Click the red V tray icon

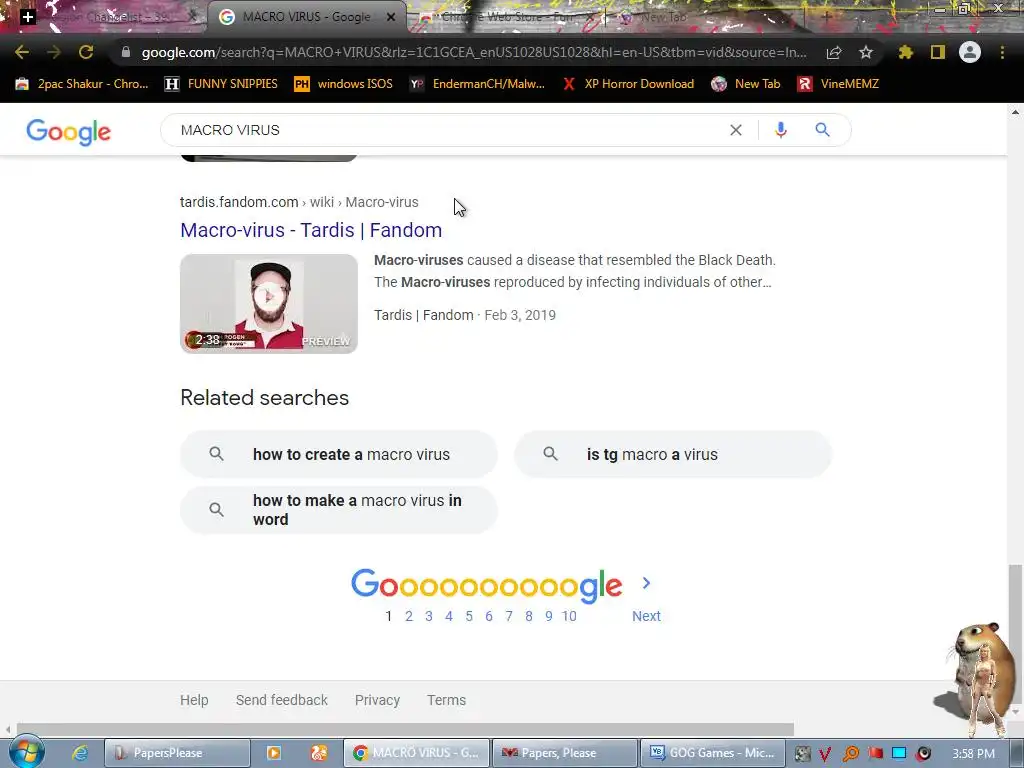[825, 754]
